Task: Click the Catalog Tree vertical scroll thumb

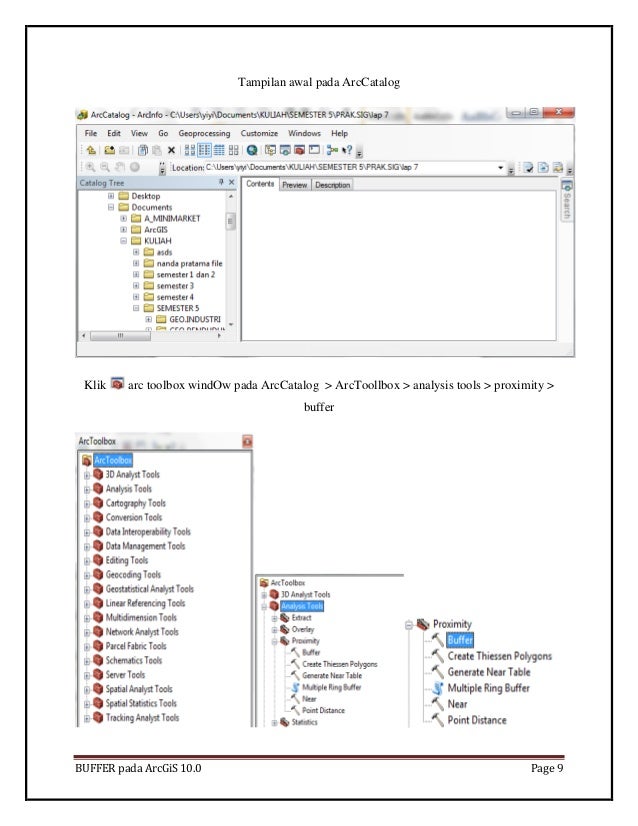Action: point(230,221)
